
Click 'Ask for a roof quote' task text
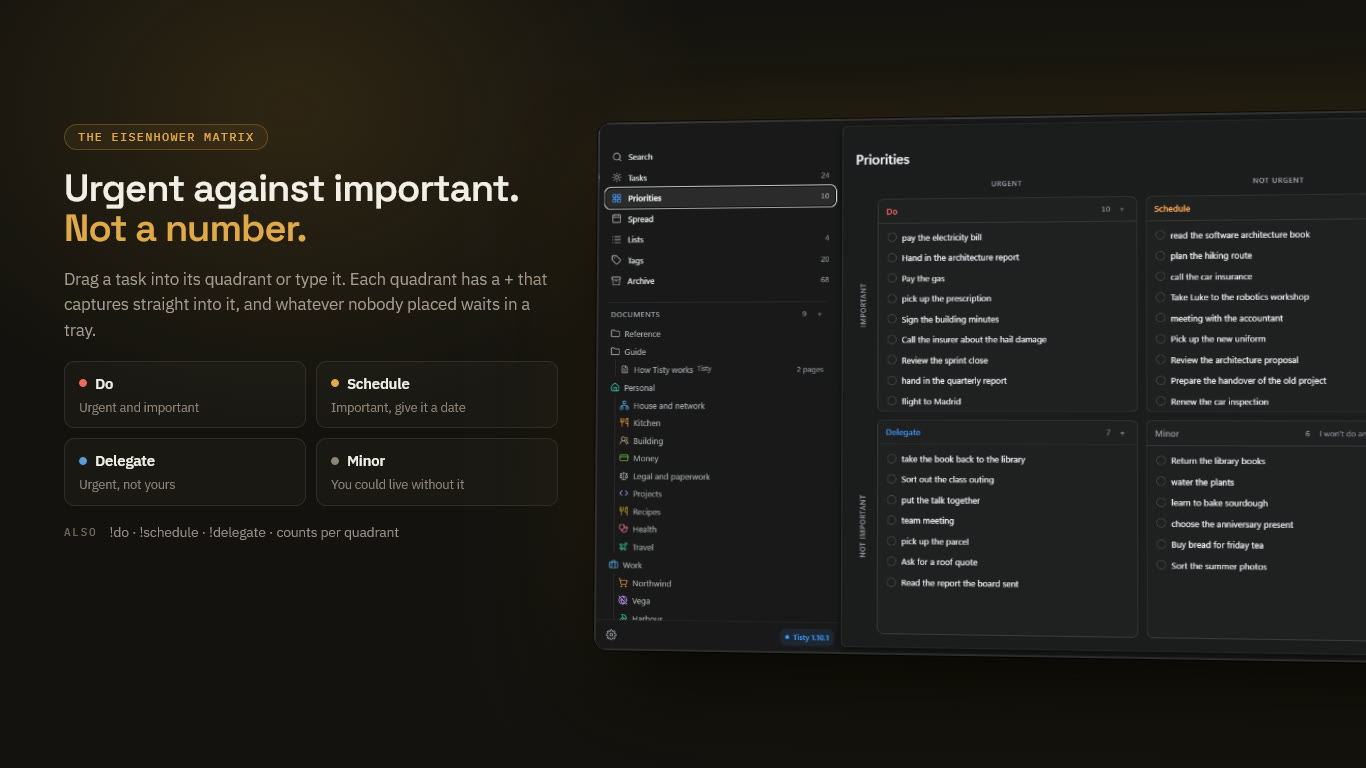click(939, 562)
